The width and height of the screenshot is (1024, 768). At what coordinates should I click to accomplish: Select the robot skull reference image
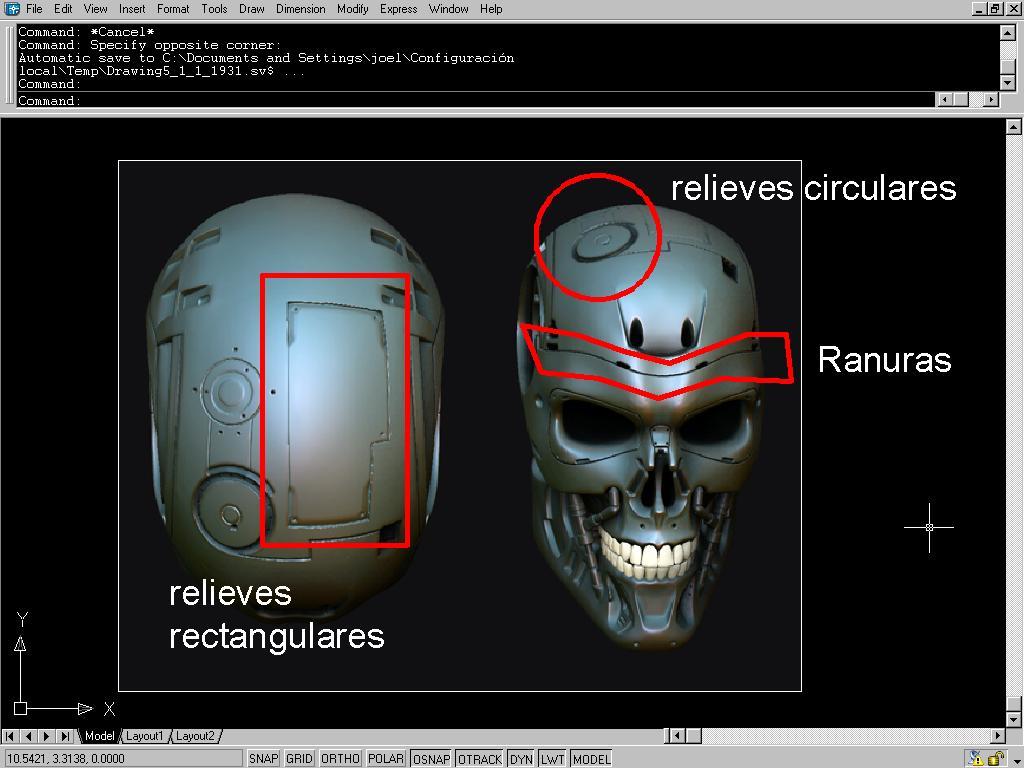pos(460,425)
